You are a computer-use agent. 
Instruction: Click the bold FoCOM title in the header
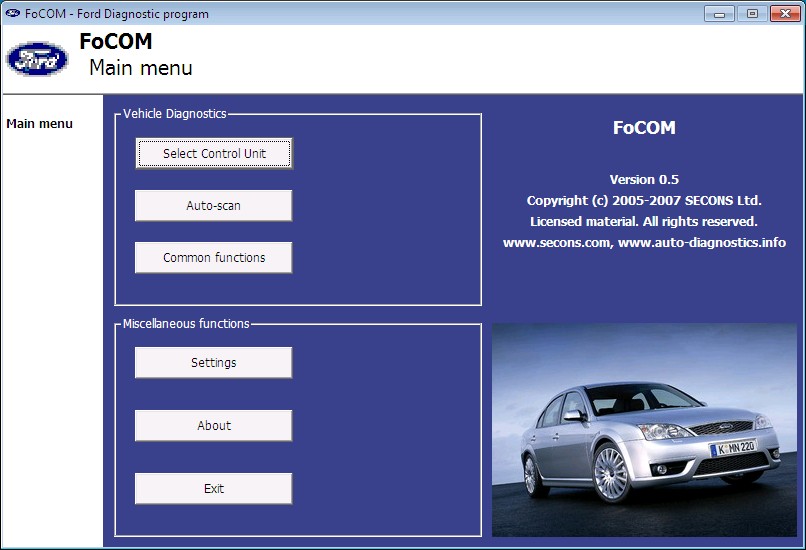[116, 41]
